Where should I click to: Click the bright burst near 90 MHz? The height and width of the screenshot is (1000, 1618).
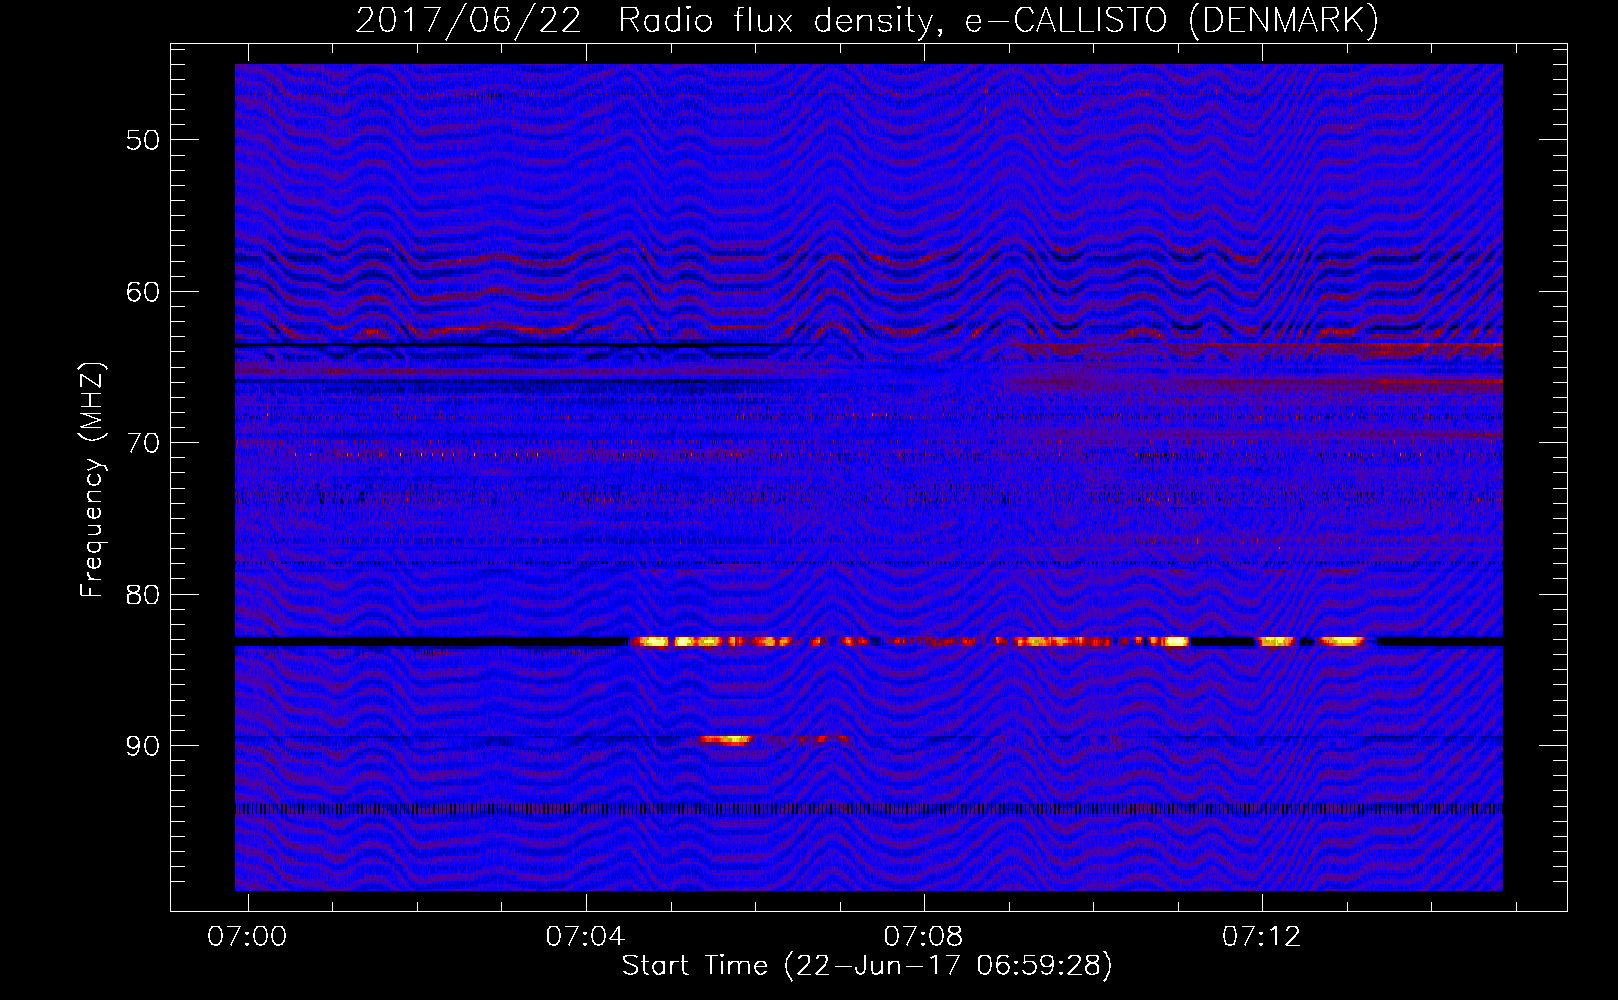click(726, 740)
